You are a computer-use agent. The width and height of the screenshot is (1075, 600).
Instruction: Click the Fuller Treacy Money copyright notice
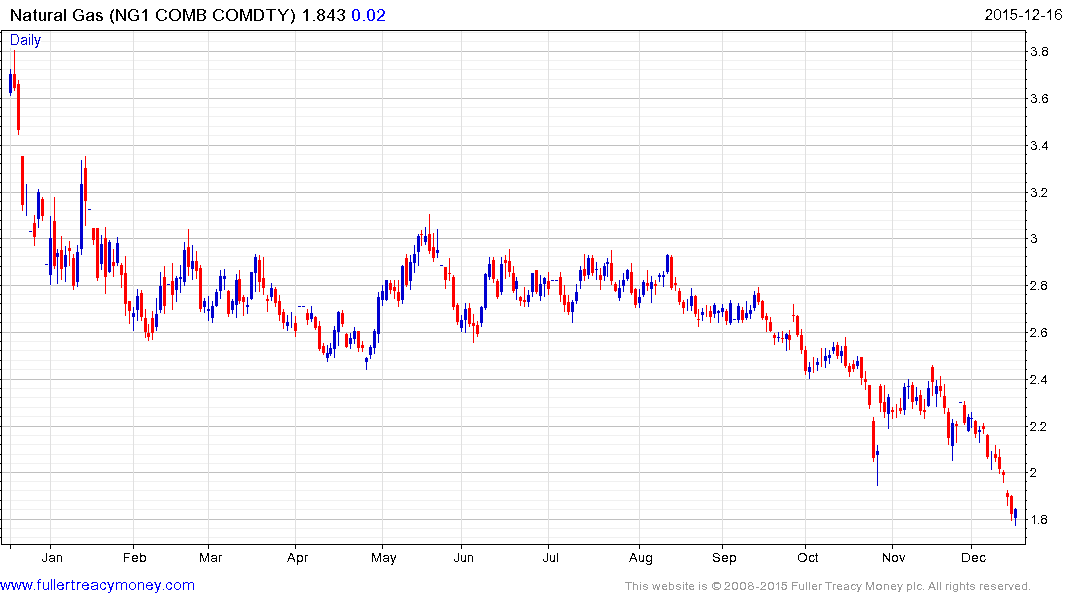coord(827,586)
